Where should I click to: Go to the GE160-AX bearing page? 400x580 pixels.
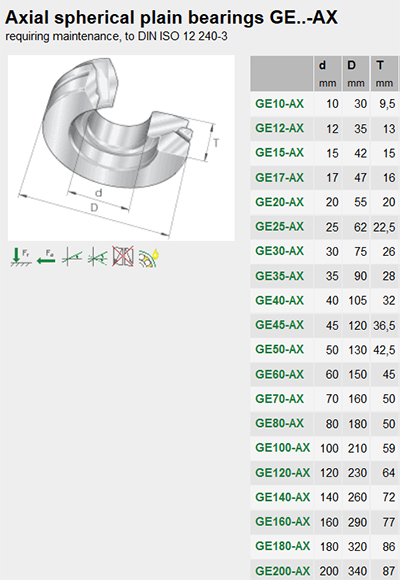pyautogui.click(x=282, y=522)
